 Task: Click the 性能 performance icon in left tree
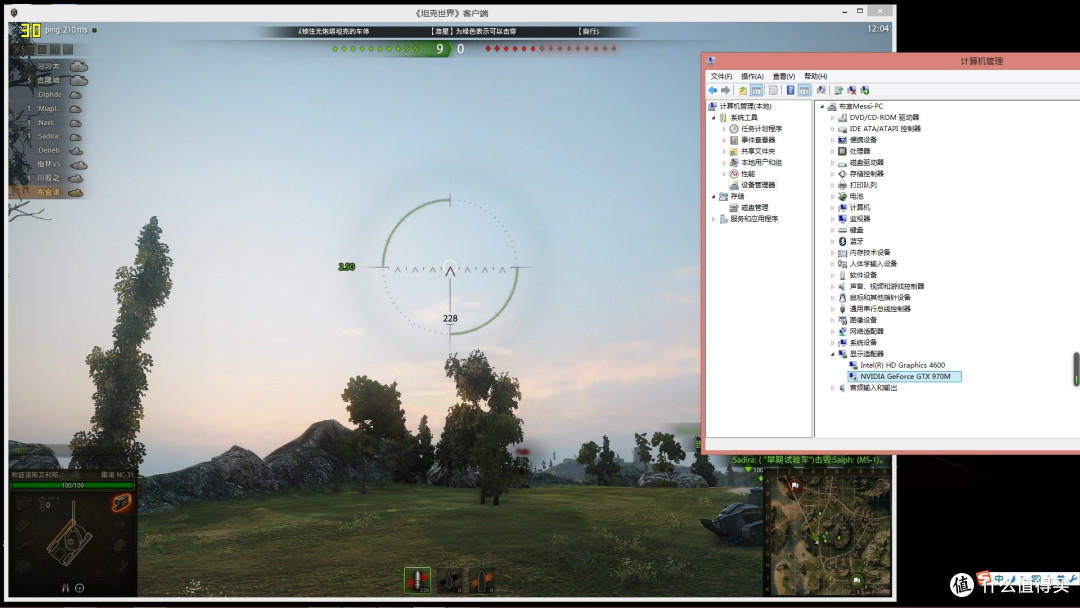pyautogui.click(x=734, y=174)
